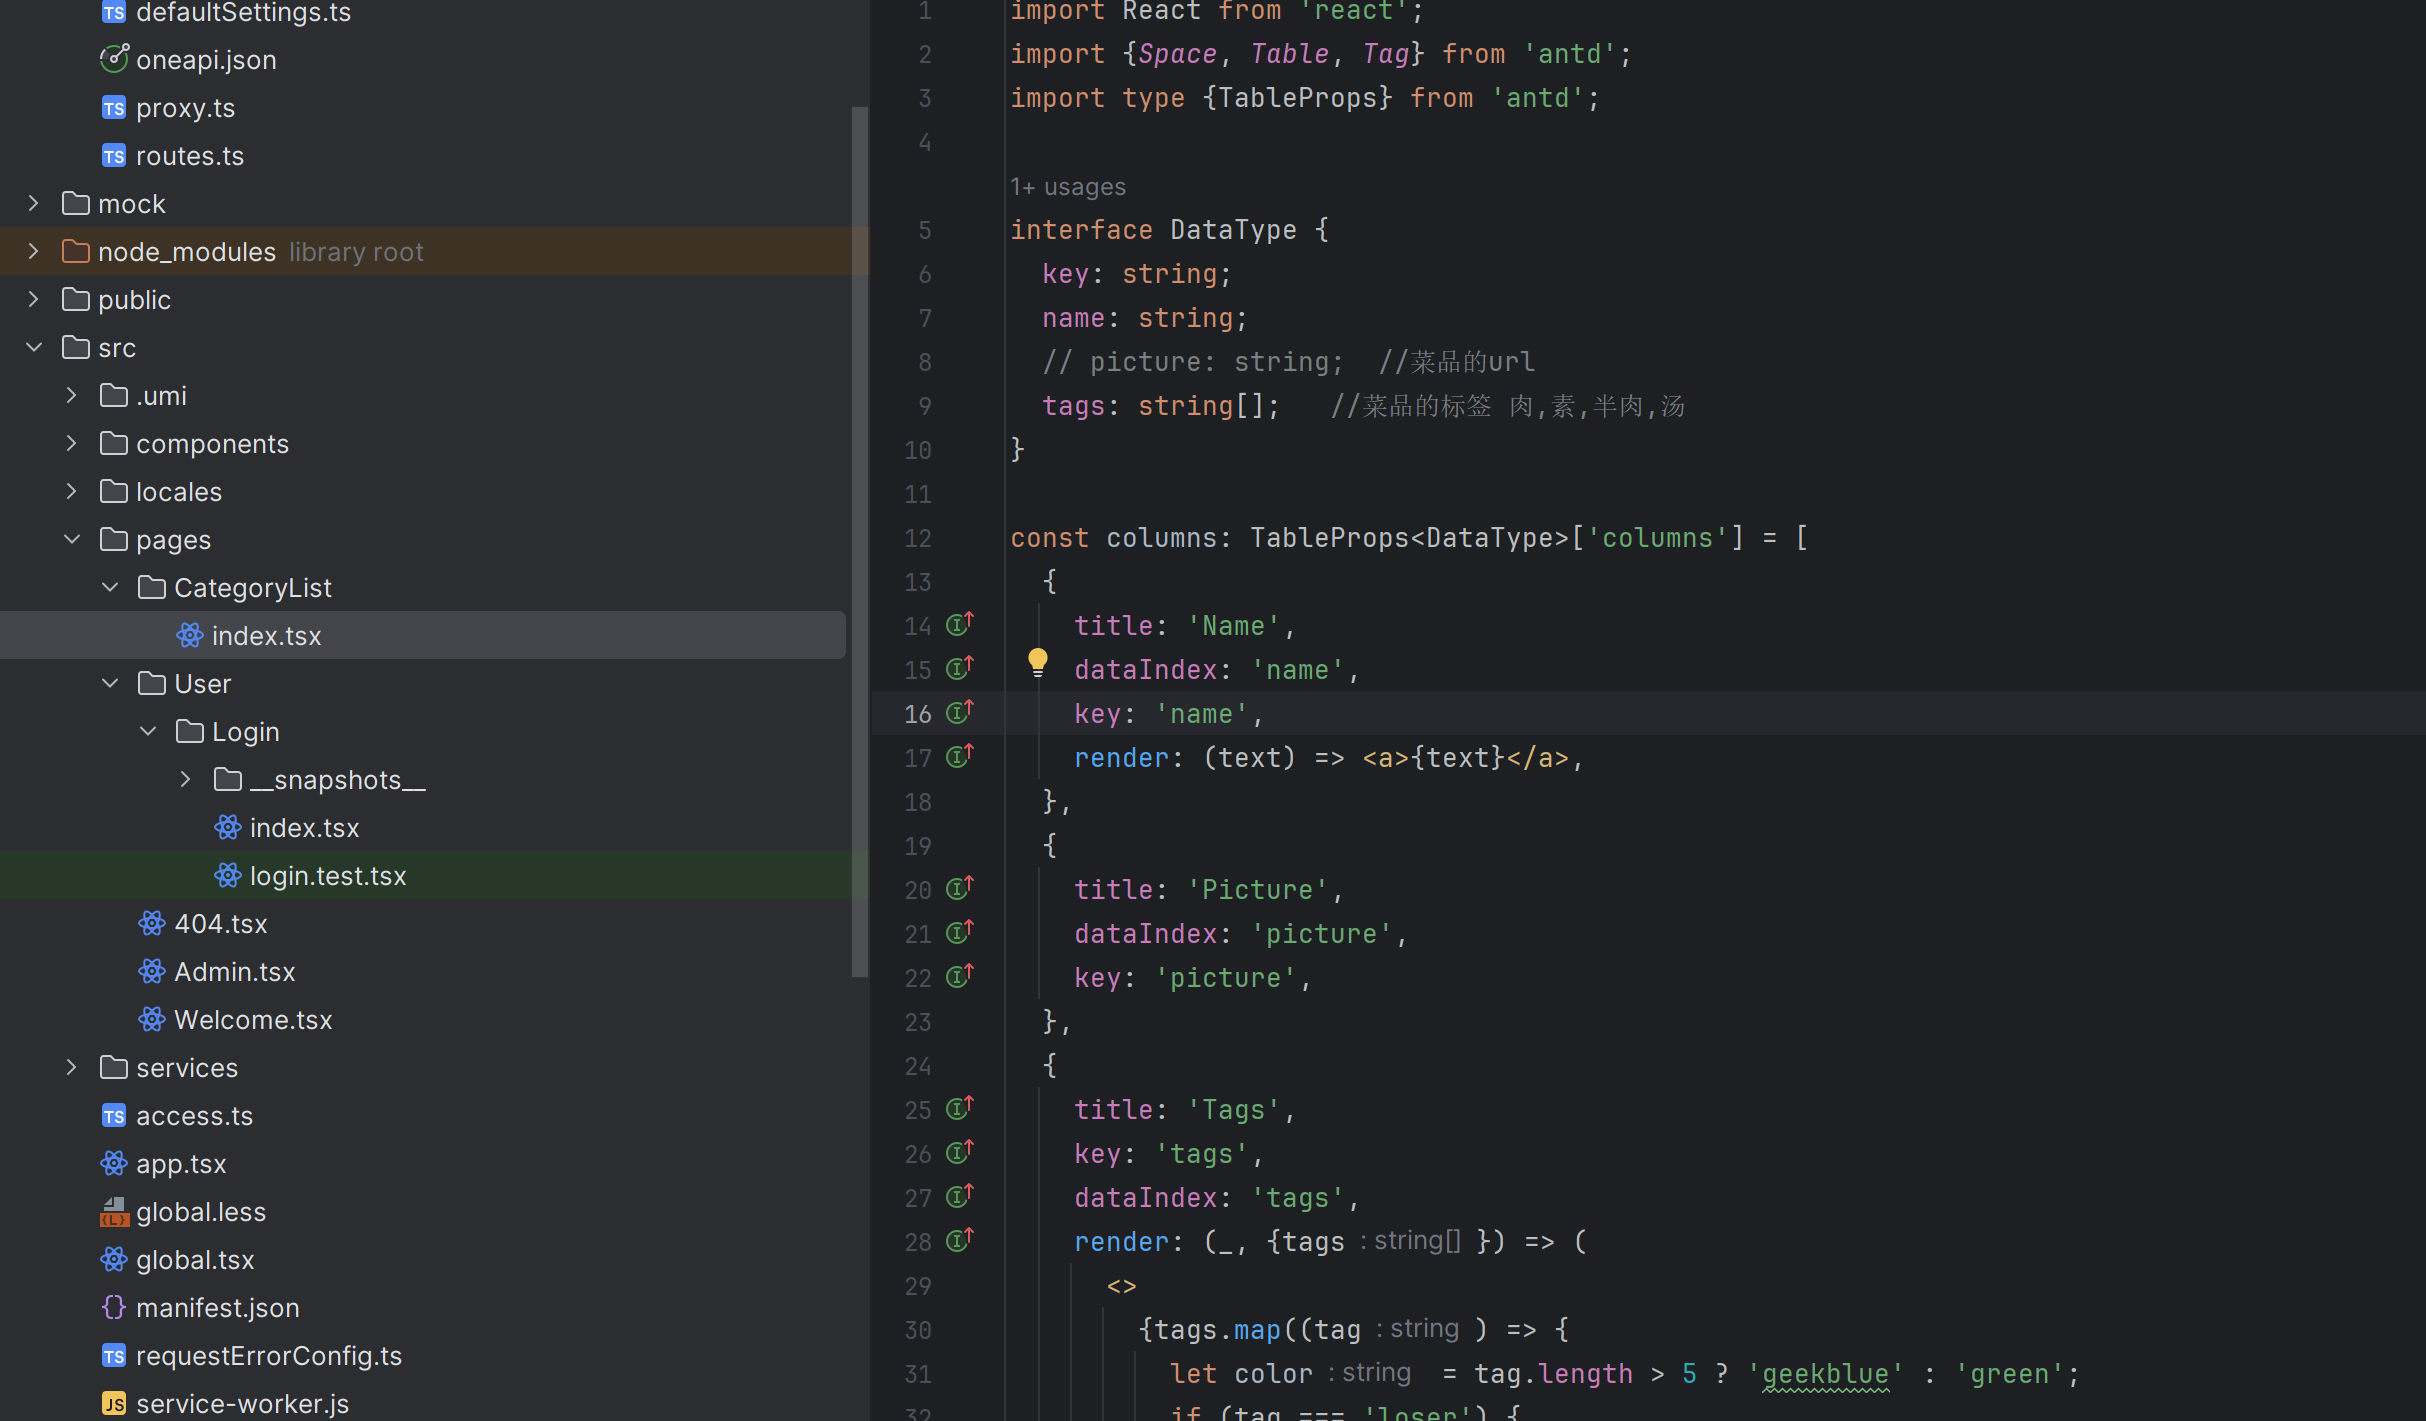
Task: Click the TS icon beside requestErrorConfig.ts
Action: tap(114, 1356)
